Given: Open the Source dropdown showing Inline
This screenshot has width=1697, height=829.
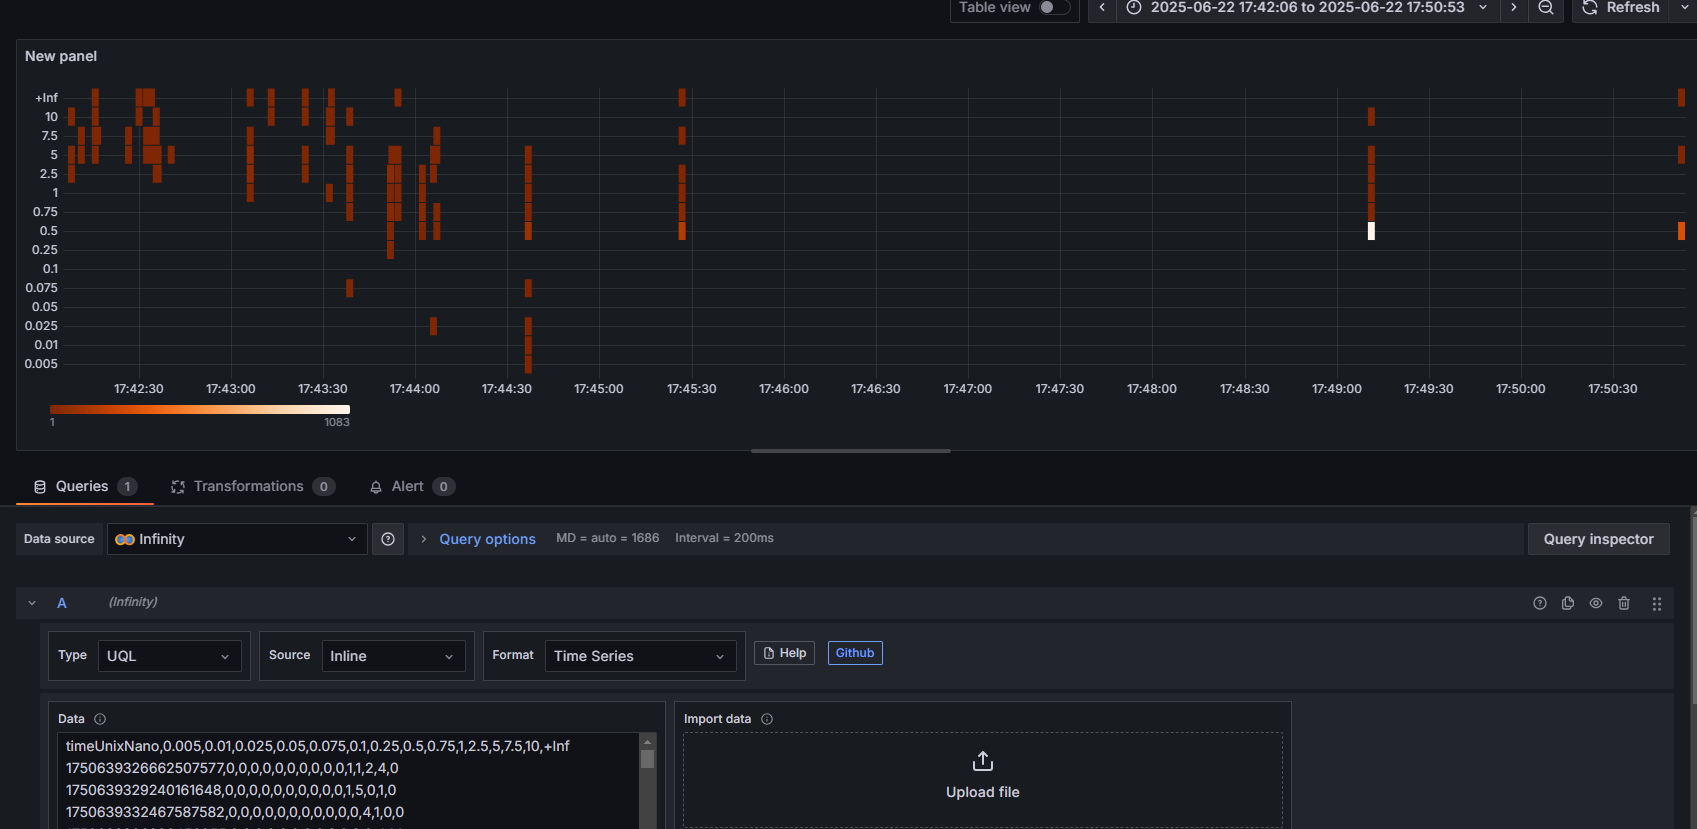Looking at the screenshot, I should pos(394,656).
